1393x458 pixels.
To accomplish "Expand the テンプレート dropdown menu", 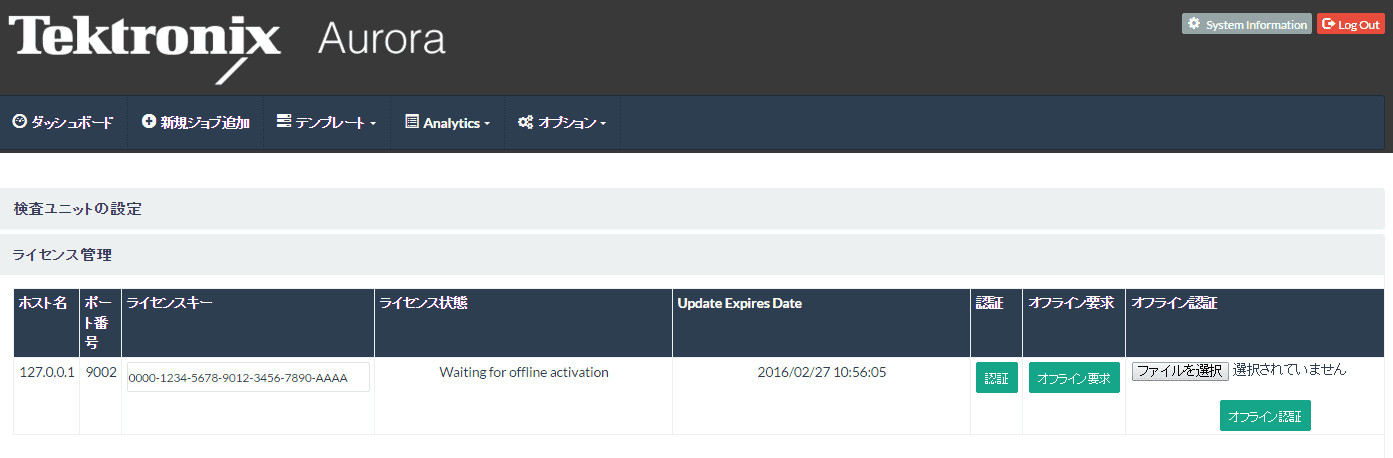I will (326, 122).
